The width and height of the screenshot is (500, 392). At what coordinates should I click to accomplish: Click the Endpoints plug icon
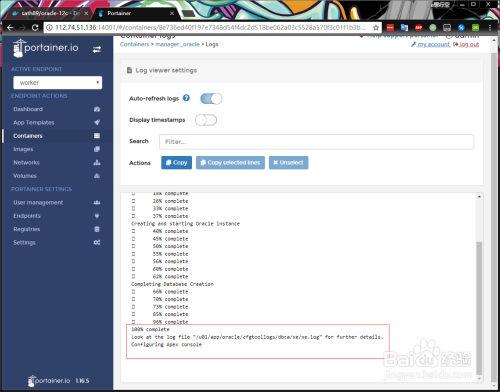pos(97,216)
